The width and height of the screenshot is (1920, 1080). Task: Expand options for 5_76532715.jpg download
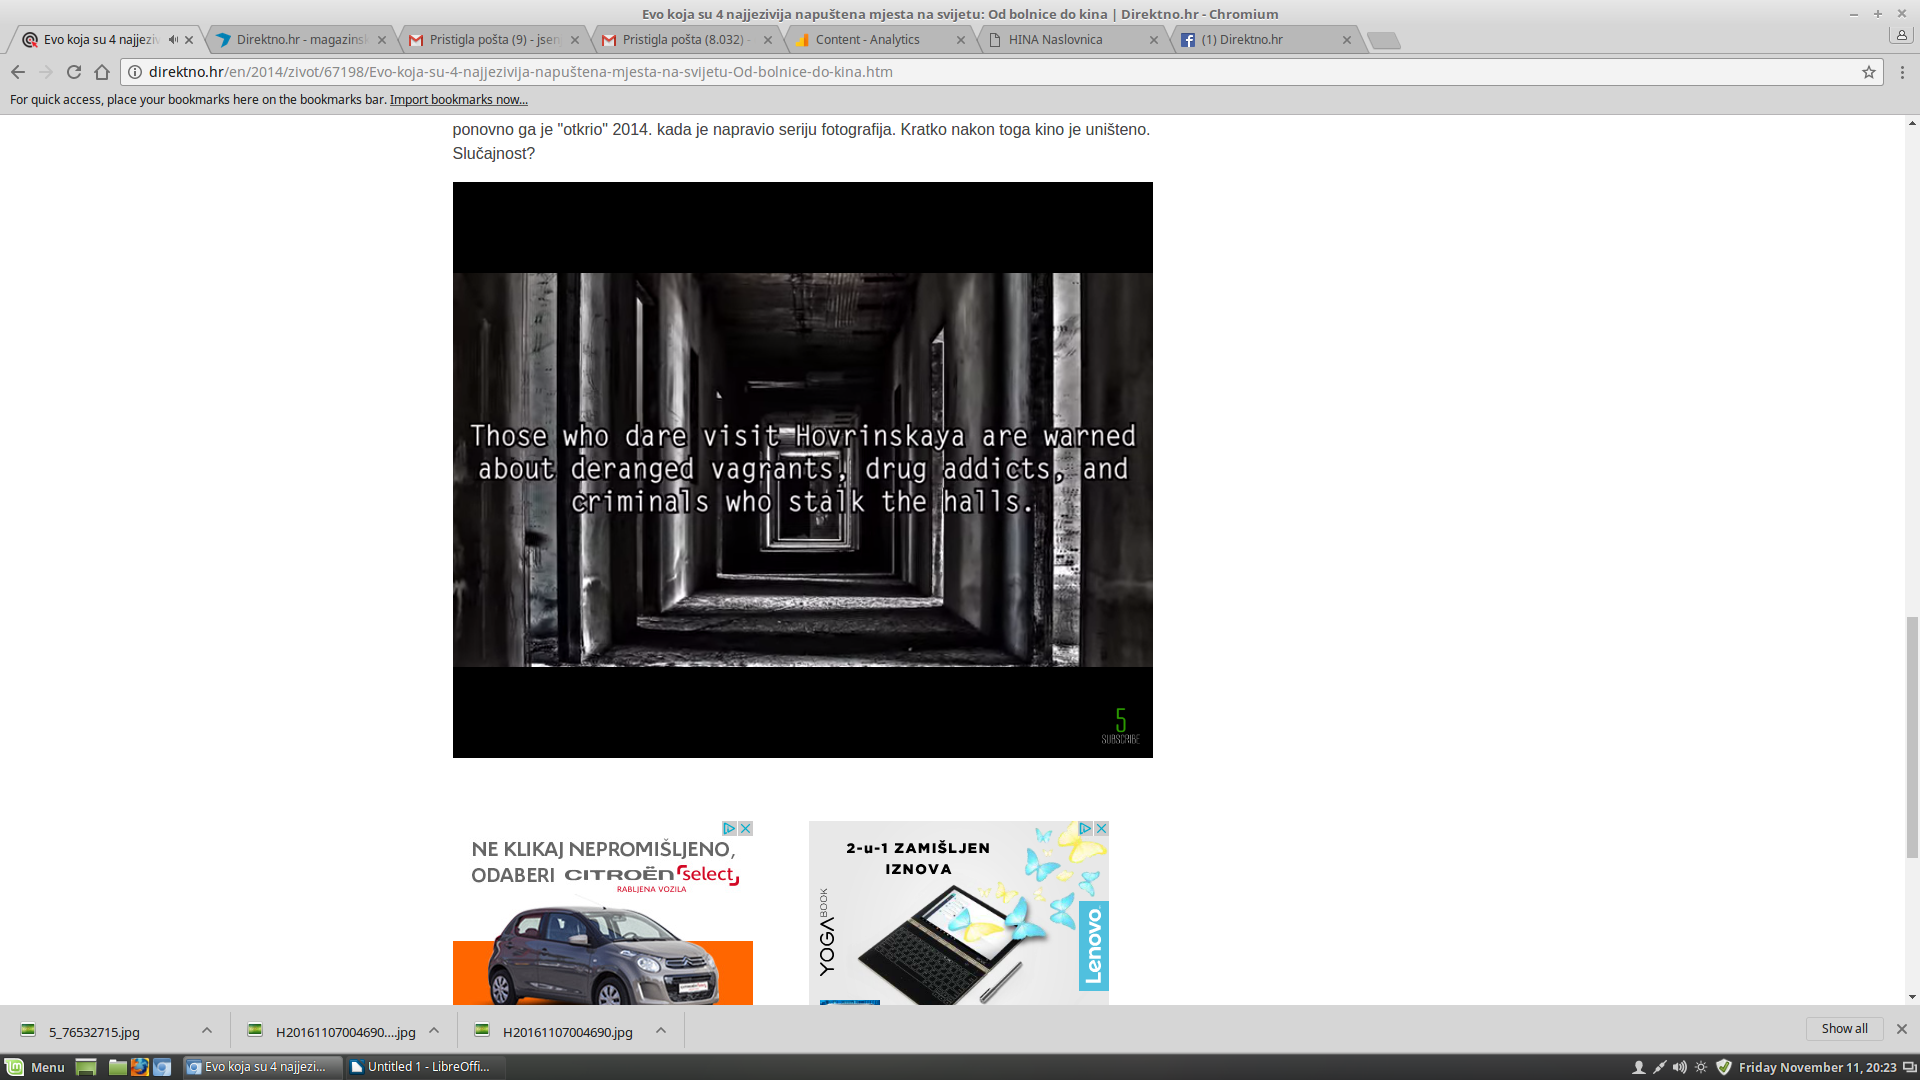pos(207,1031)
